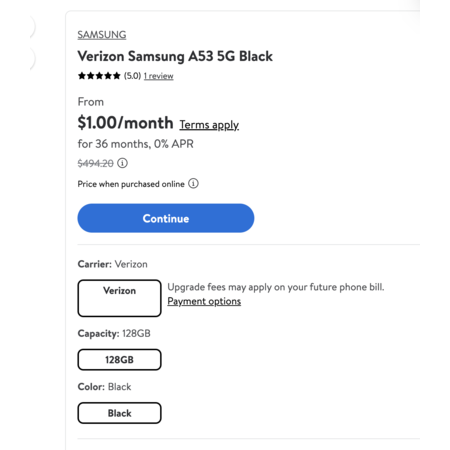Click the Verizon Samsung A53 5G Black title

pos(175,56)
